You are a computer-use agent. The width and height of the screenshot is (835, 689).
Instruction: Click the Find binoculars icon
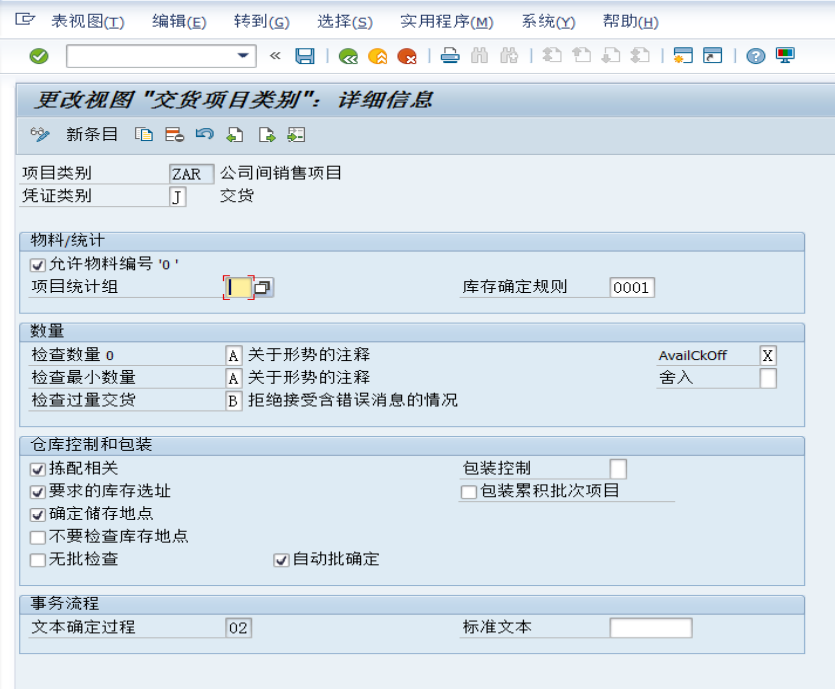coord(479,55)
